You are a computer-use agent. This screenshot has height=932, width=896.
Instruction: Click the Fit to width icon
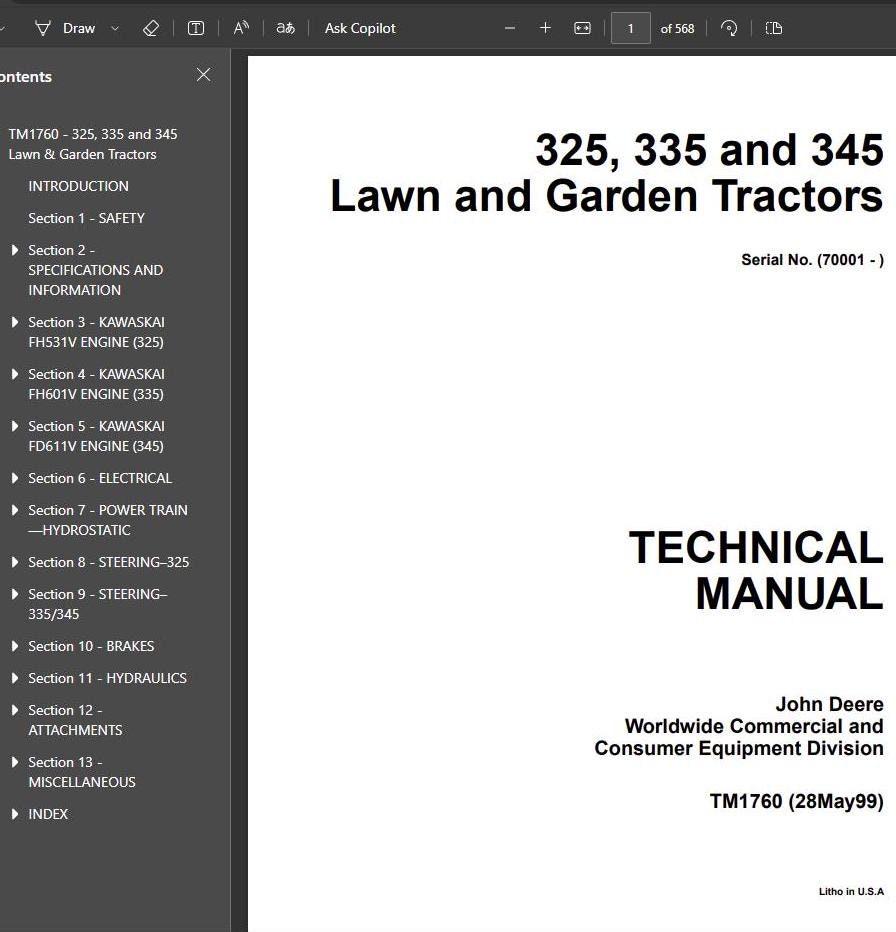coord(582,28)
